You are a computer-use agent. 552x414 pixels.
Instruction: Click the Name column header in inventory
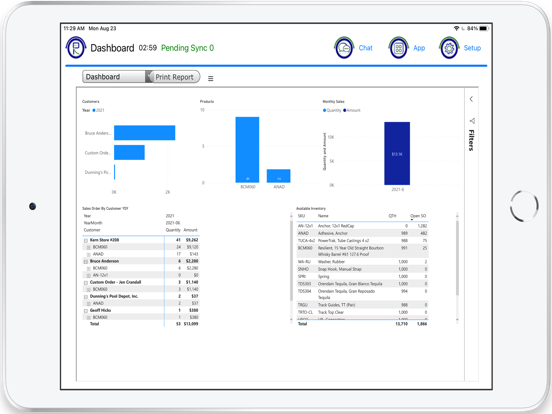click(323, 216)
